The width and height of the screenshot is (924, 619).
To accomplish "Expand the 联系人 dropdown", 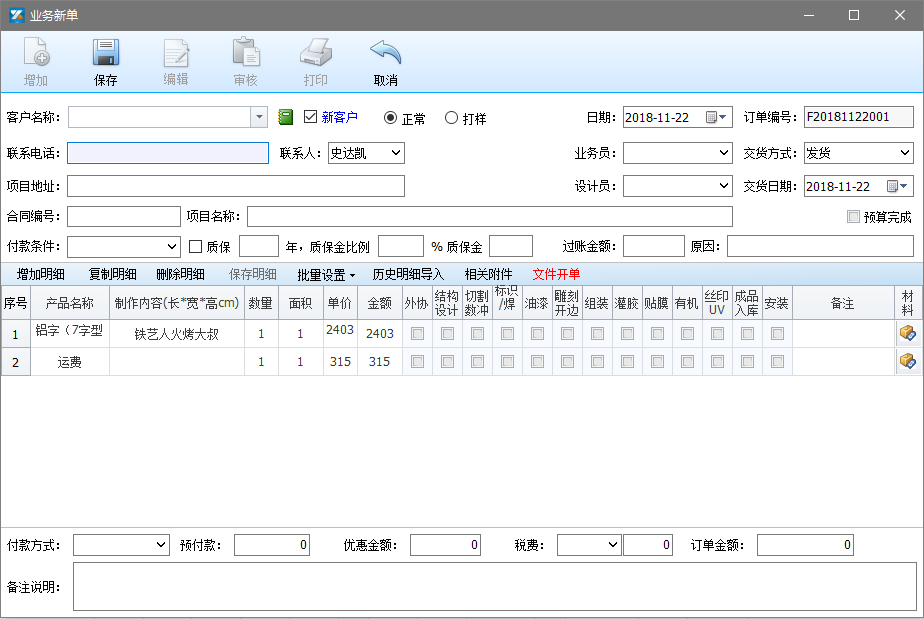I will point(395,153).
